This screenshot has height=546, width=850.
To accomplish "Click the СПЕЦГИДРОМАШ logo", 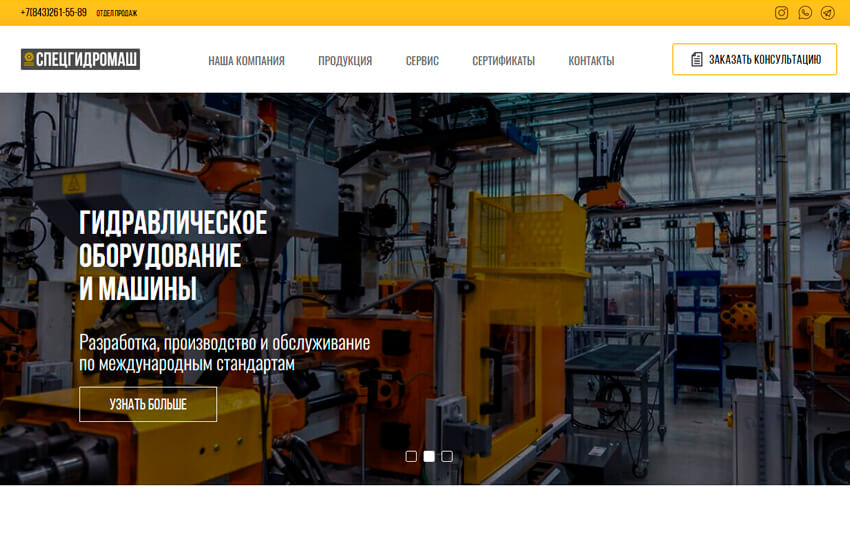I will (x=80, y=59).
